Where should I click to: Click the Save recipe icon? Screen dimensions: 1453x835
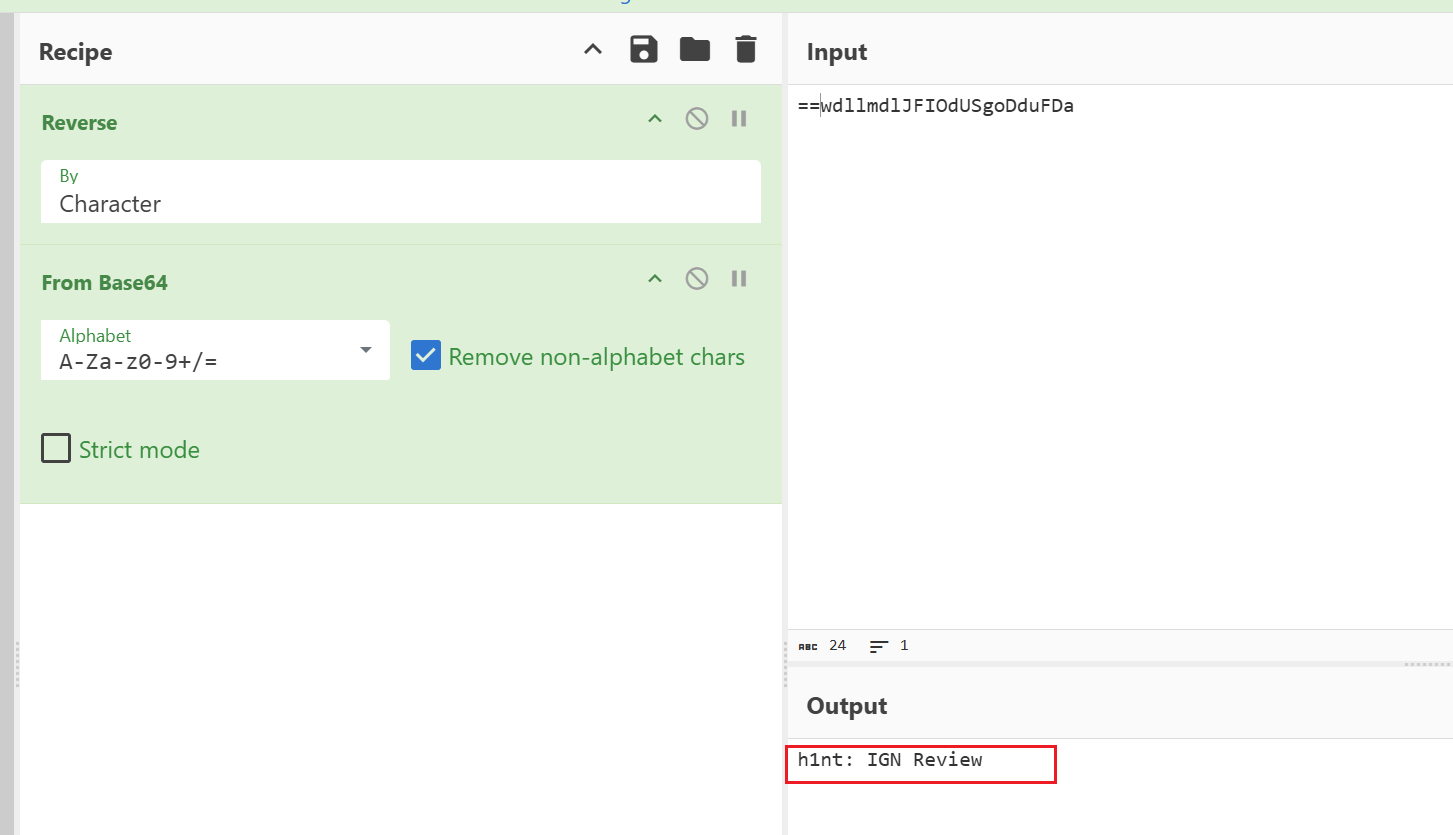(643, 49)
